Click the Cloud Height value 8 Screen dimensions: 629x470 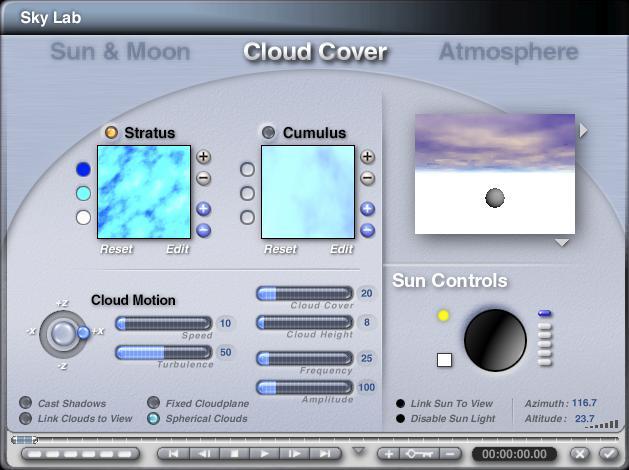(367, 322)
